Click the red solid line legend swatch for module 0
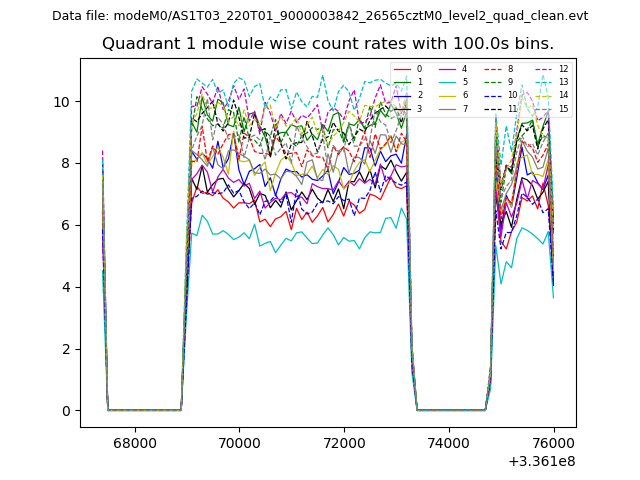 click(402, 69)
